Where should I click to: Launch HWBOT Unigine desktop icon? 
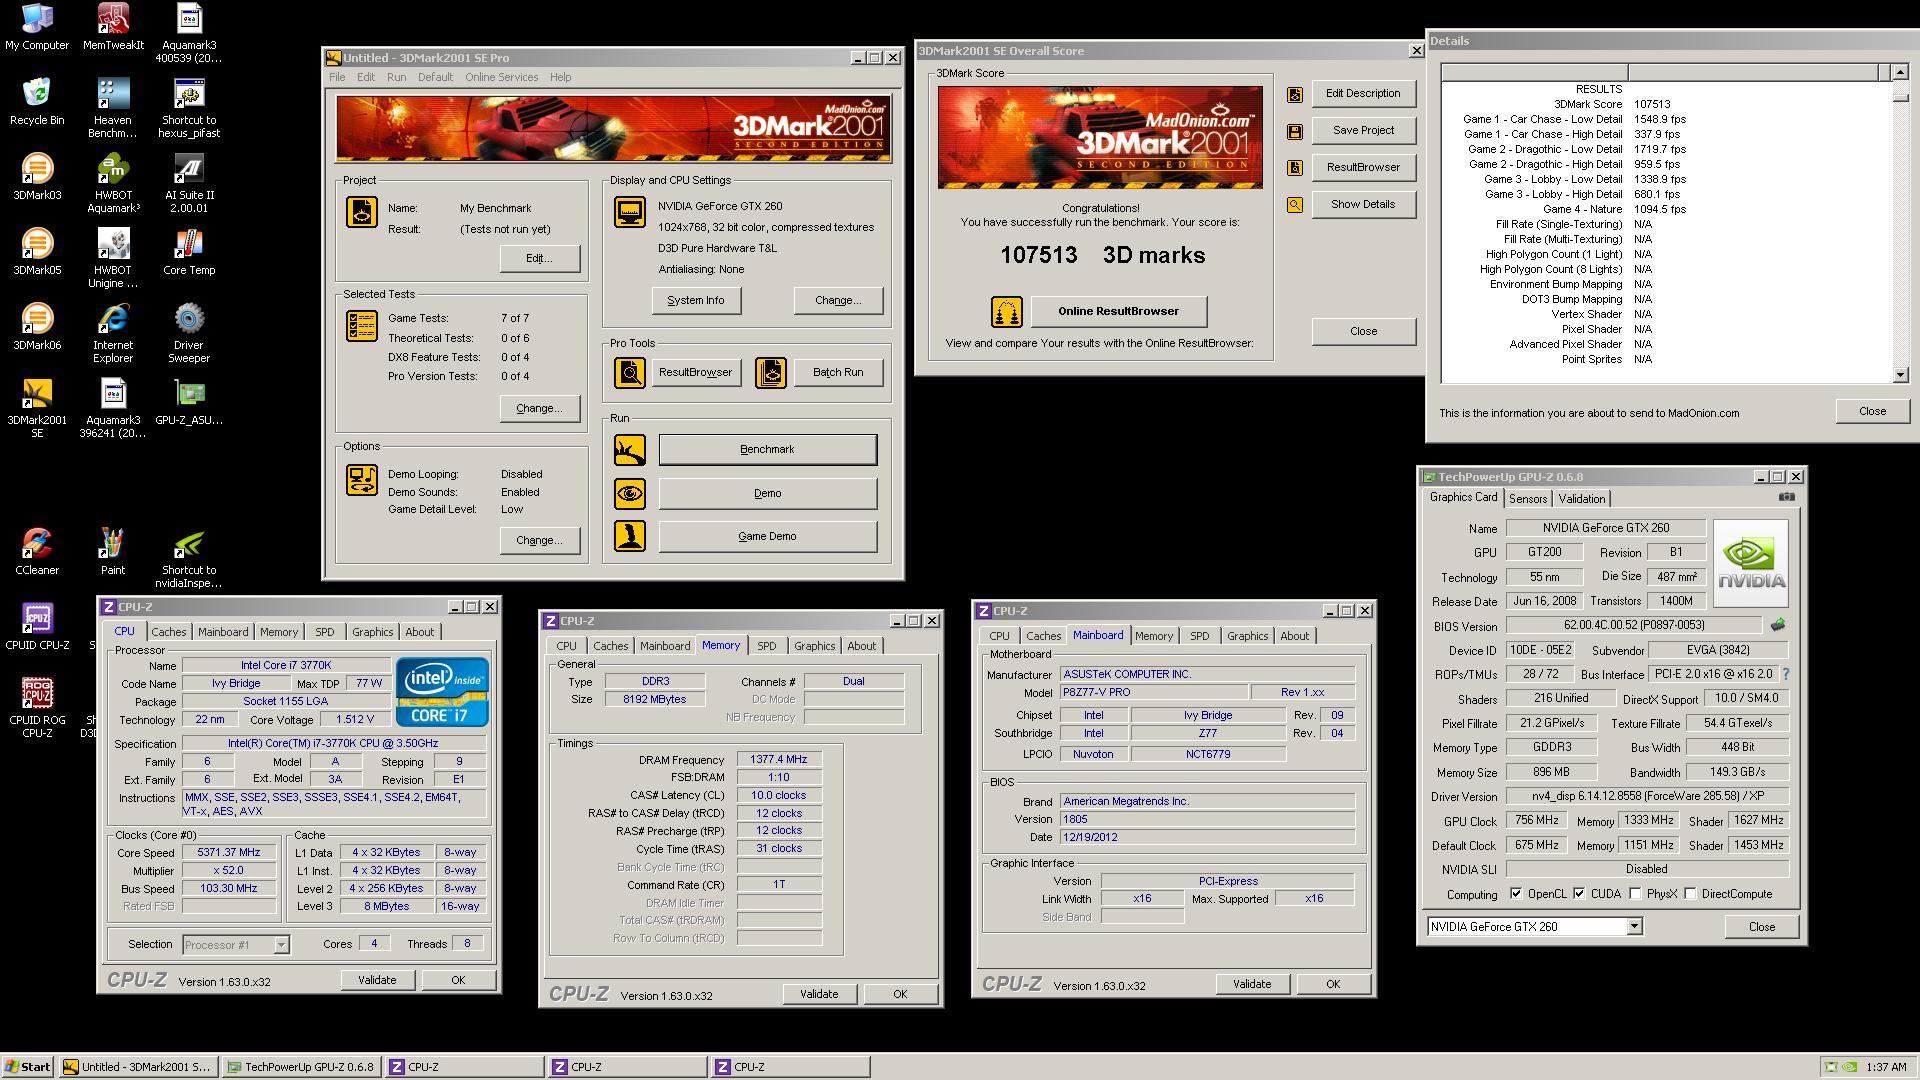113,257
